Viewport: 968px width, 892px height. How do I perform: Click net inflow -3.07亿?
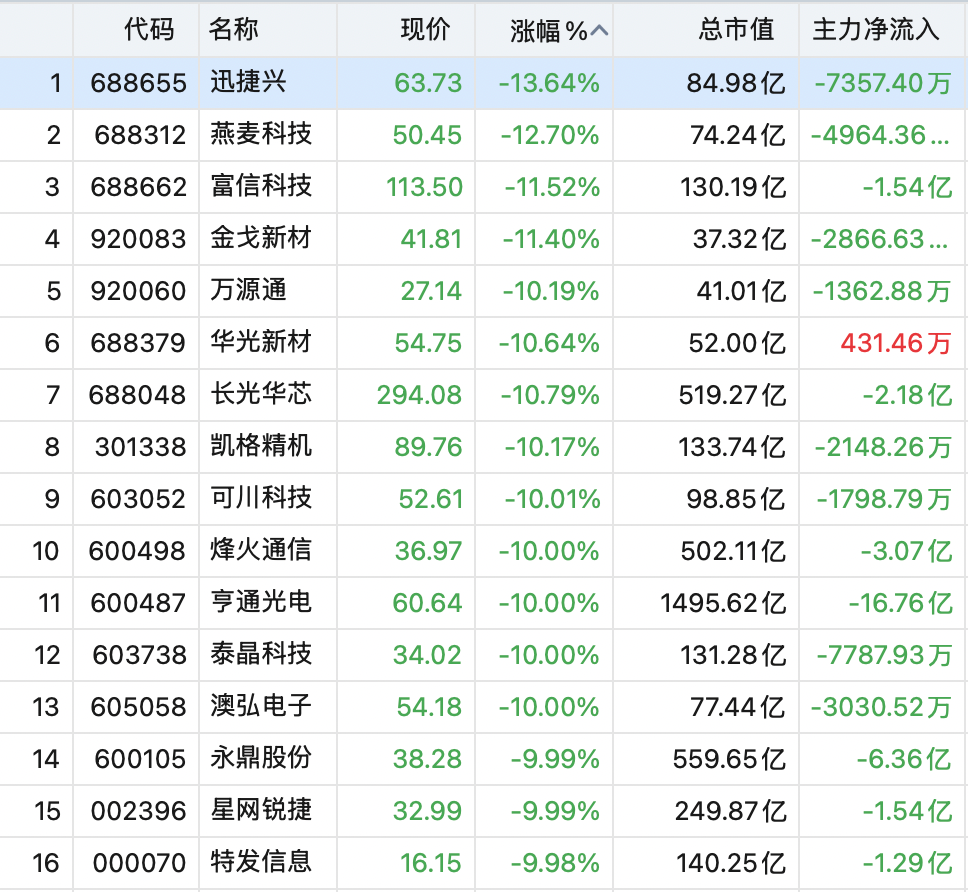point(907,551)
